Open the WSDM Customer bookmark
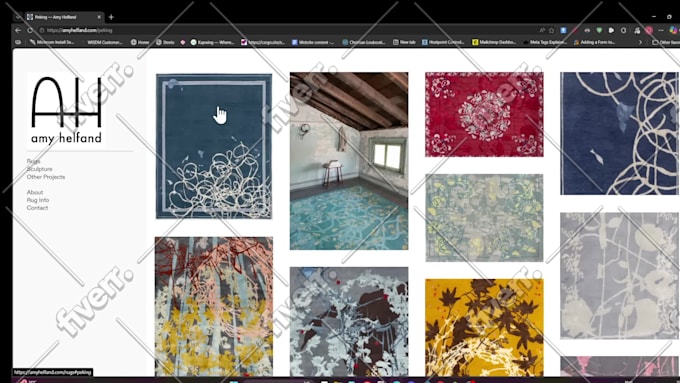 click(105, 42)
